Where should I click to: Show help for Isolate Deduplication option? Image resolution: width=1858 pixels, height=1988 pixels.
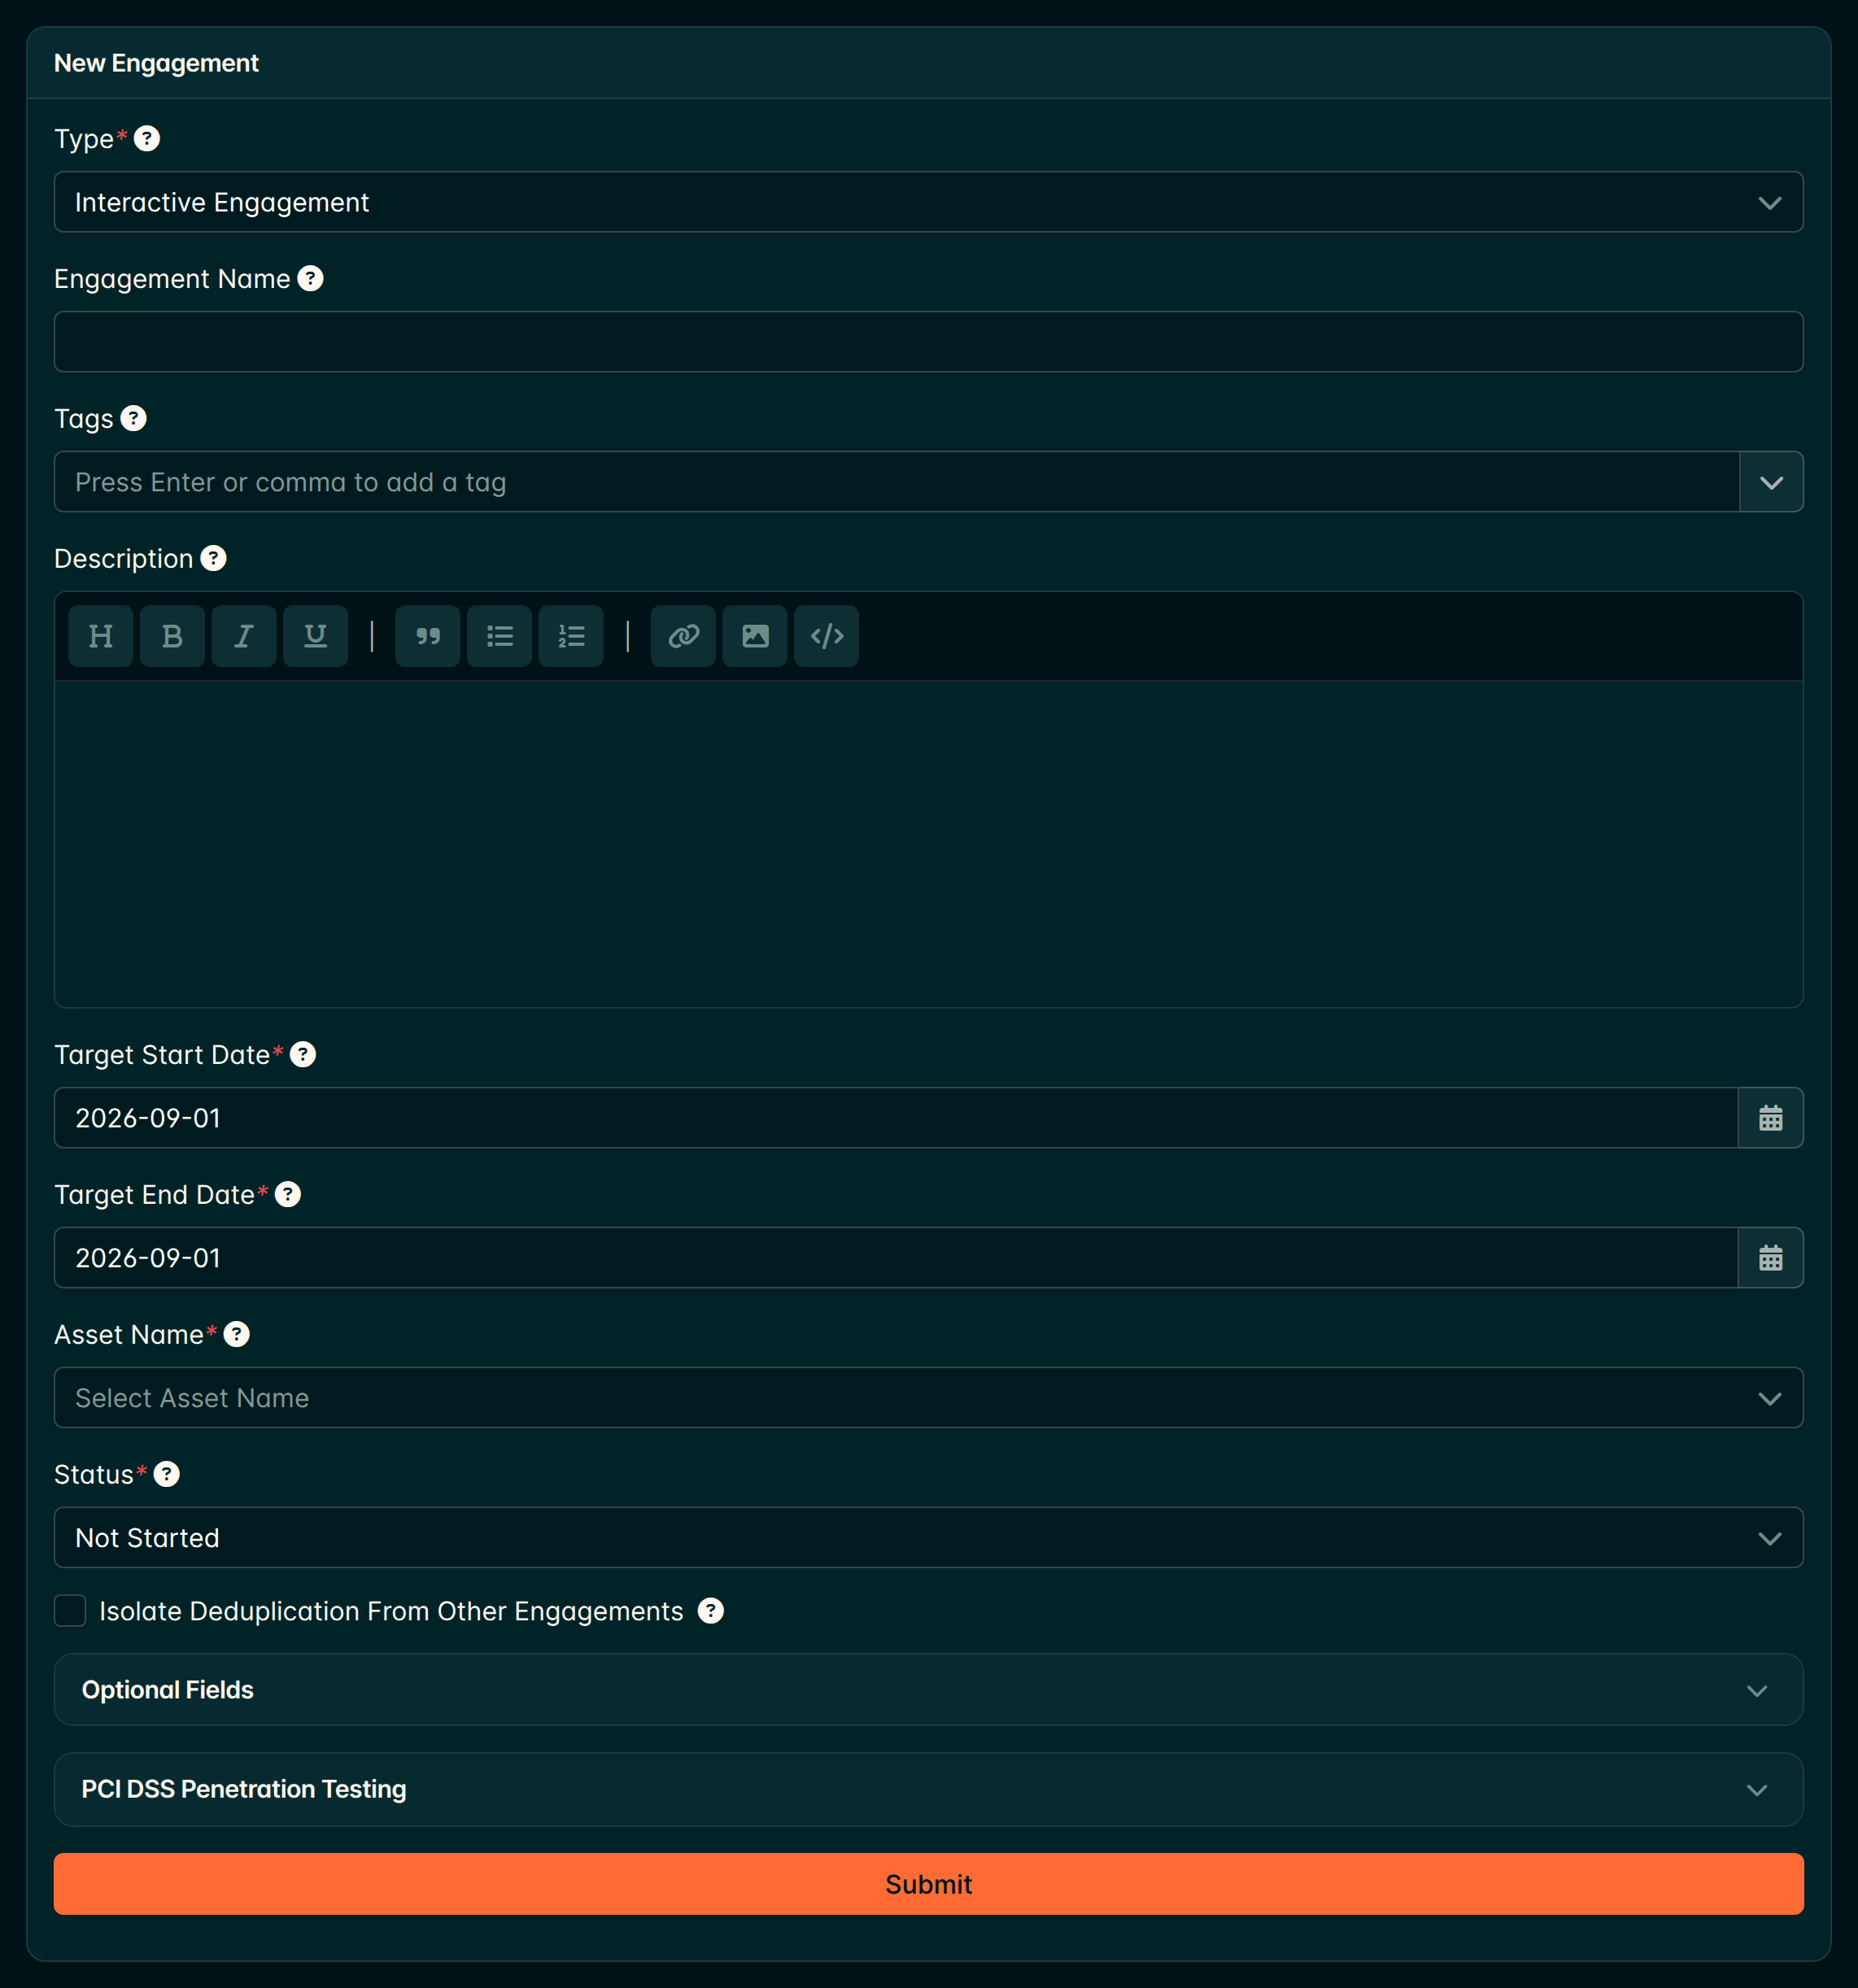point(710,1611)
